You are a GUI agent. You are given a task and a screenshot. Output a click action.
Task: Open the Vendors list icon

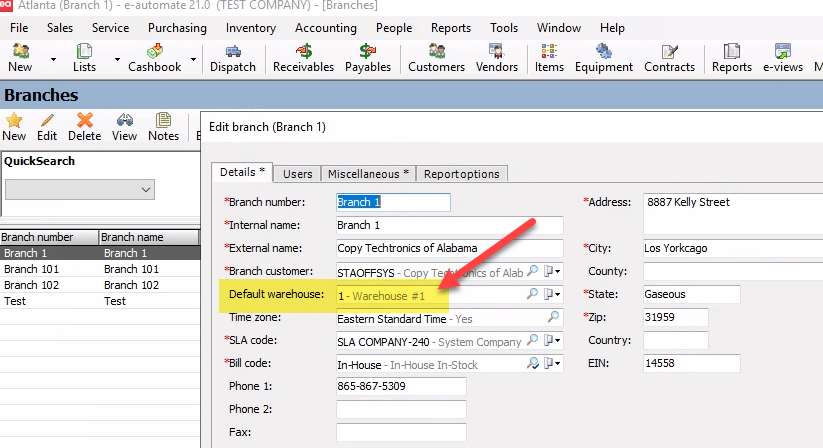497,58
